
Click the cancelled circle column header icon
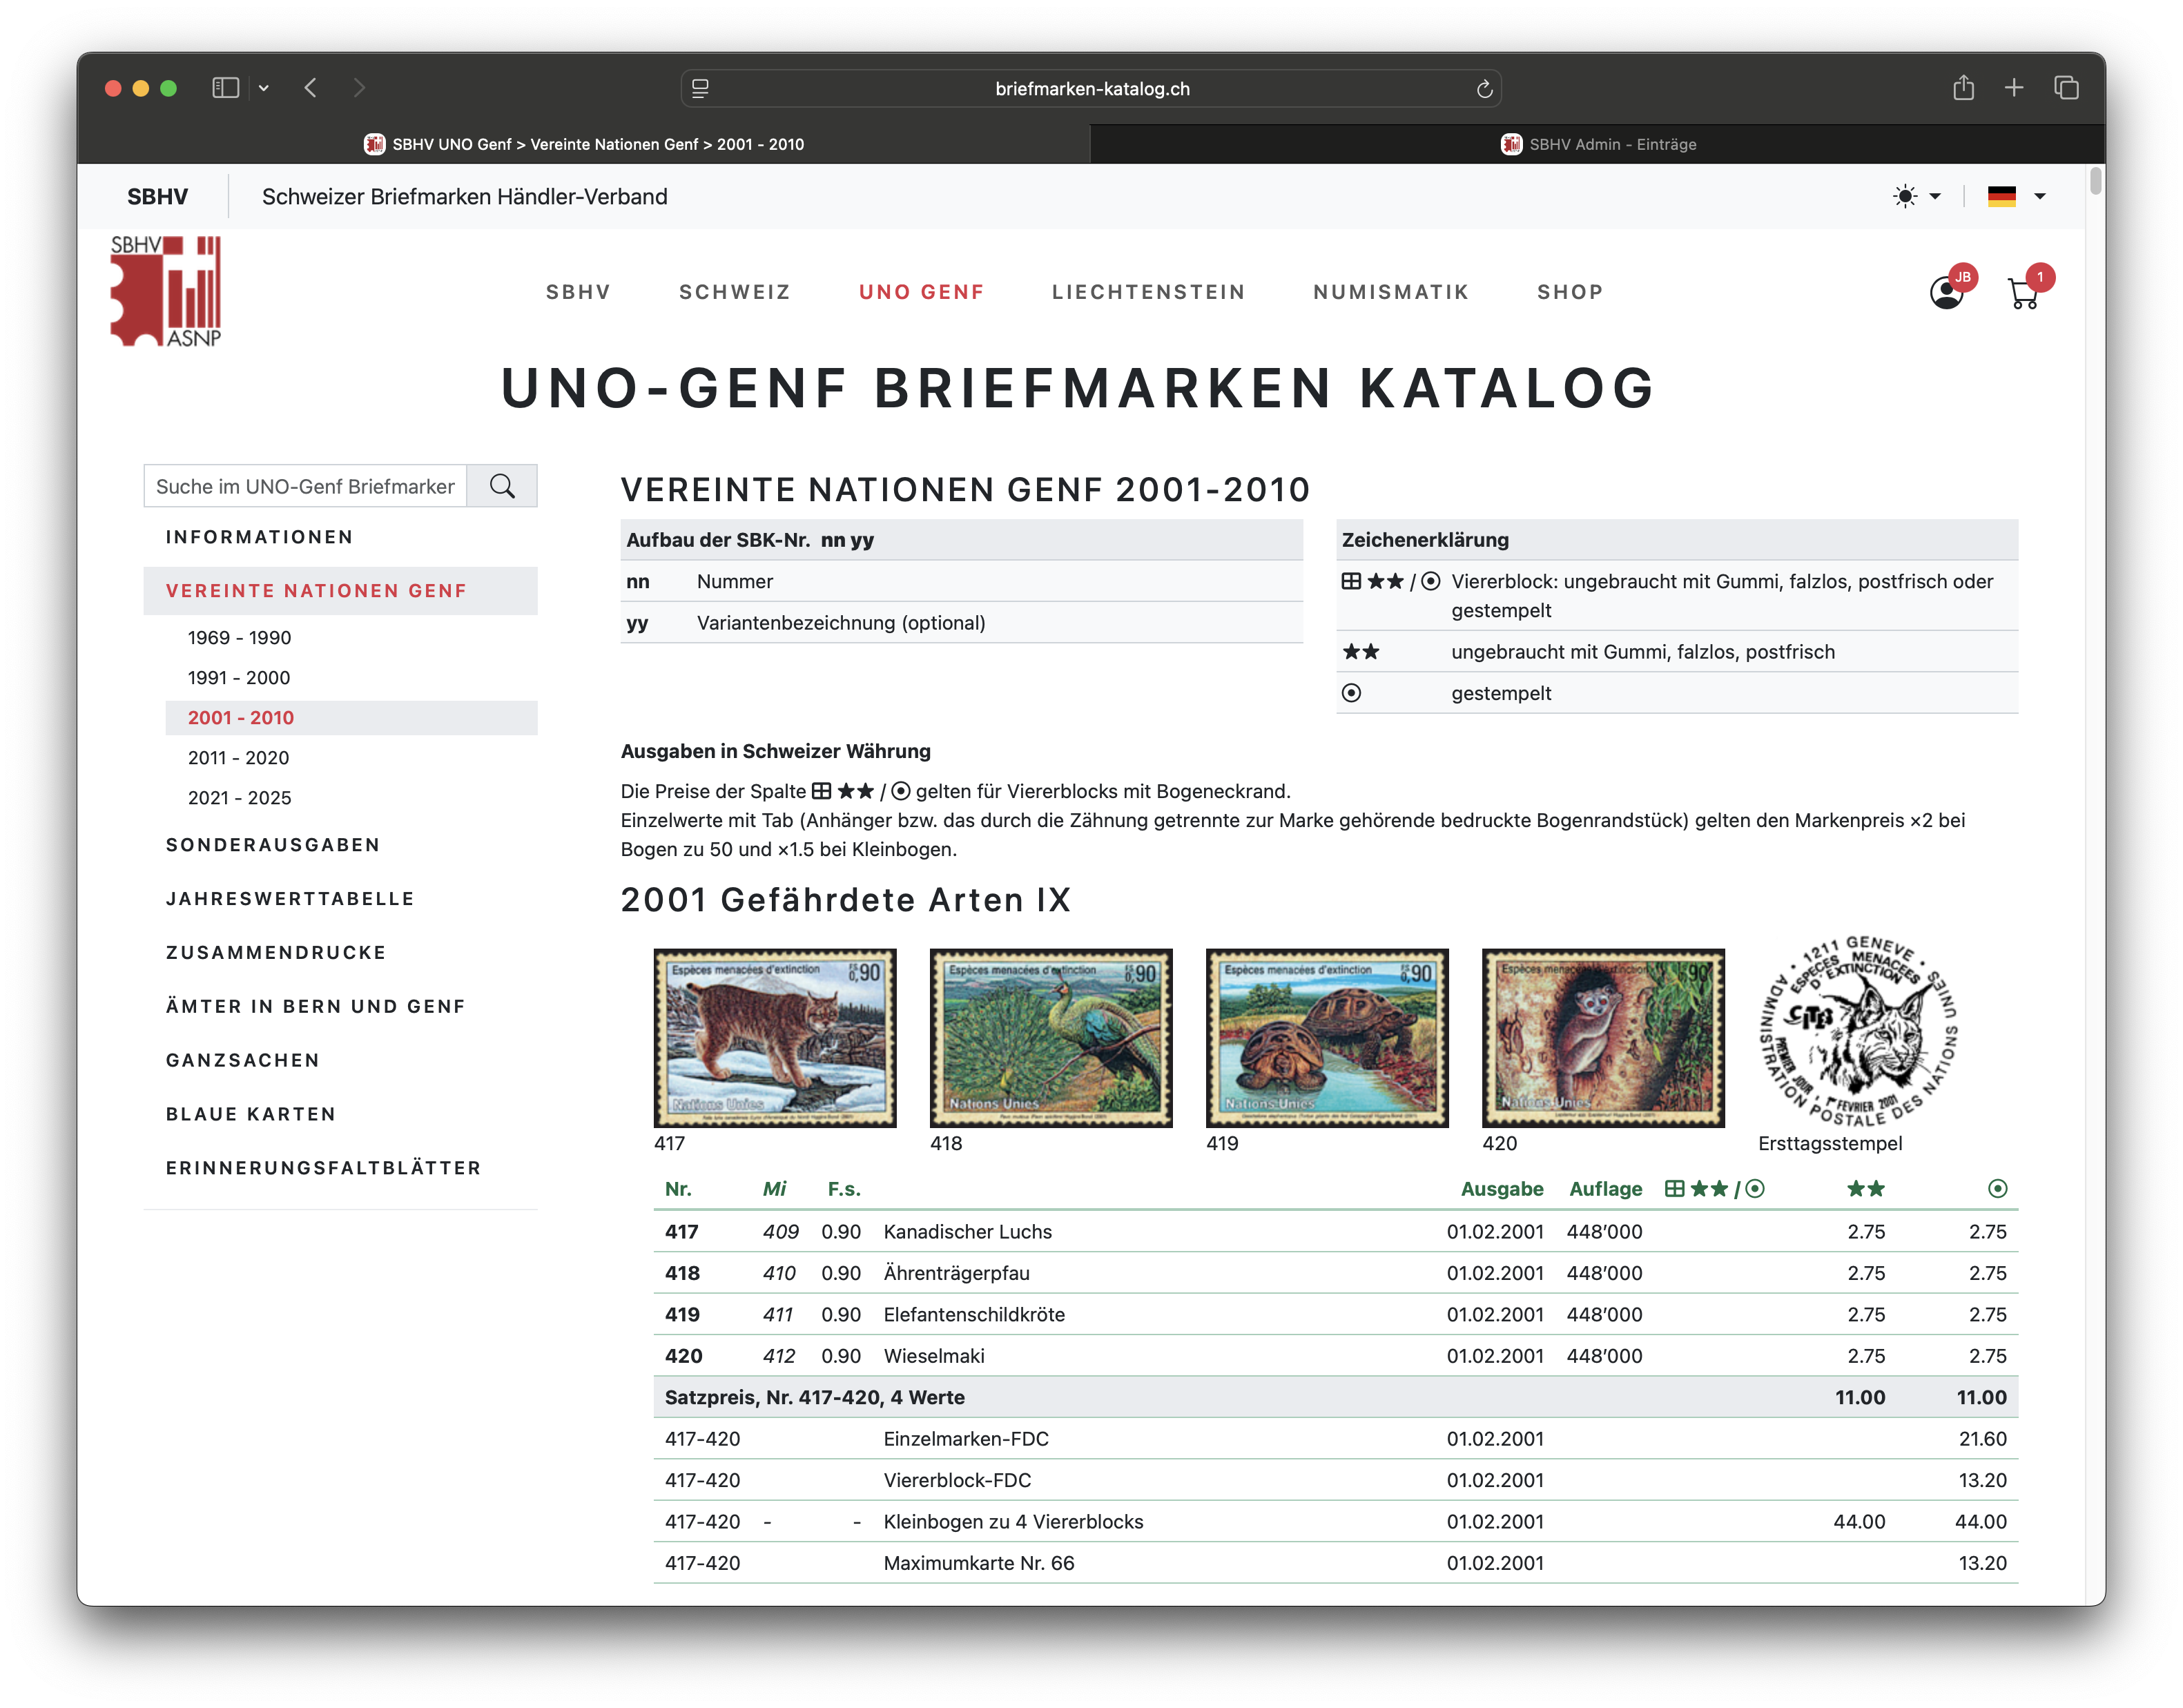1997,1189
